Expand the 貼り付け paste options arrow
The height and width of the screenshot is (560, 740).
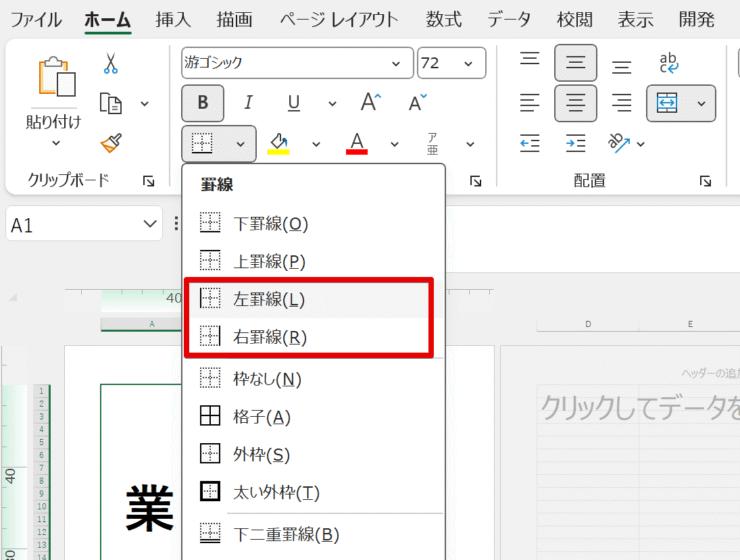click(x=56, y=142)
